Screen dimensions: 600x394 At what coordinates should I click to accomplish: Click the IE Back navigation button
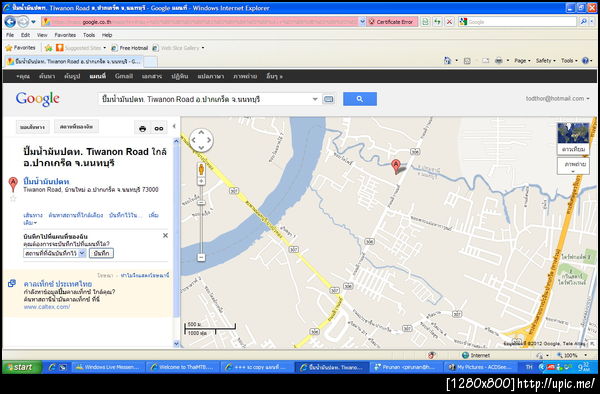tap(10, 22)
